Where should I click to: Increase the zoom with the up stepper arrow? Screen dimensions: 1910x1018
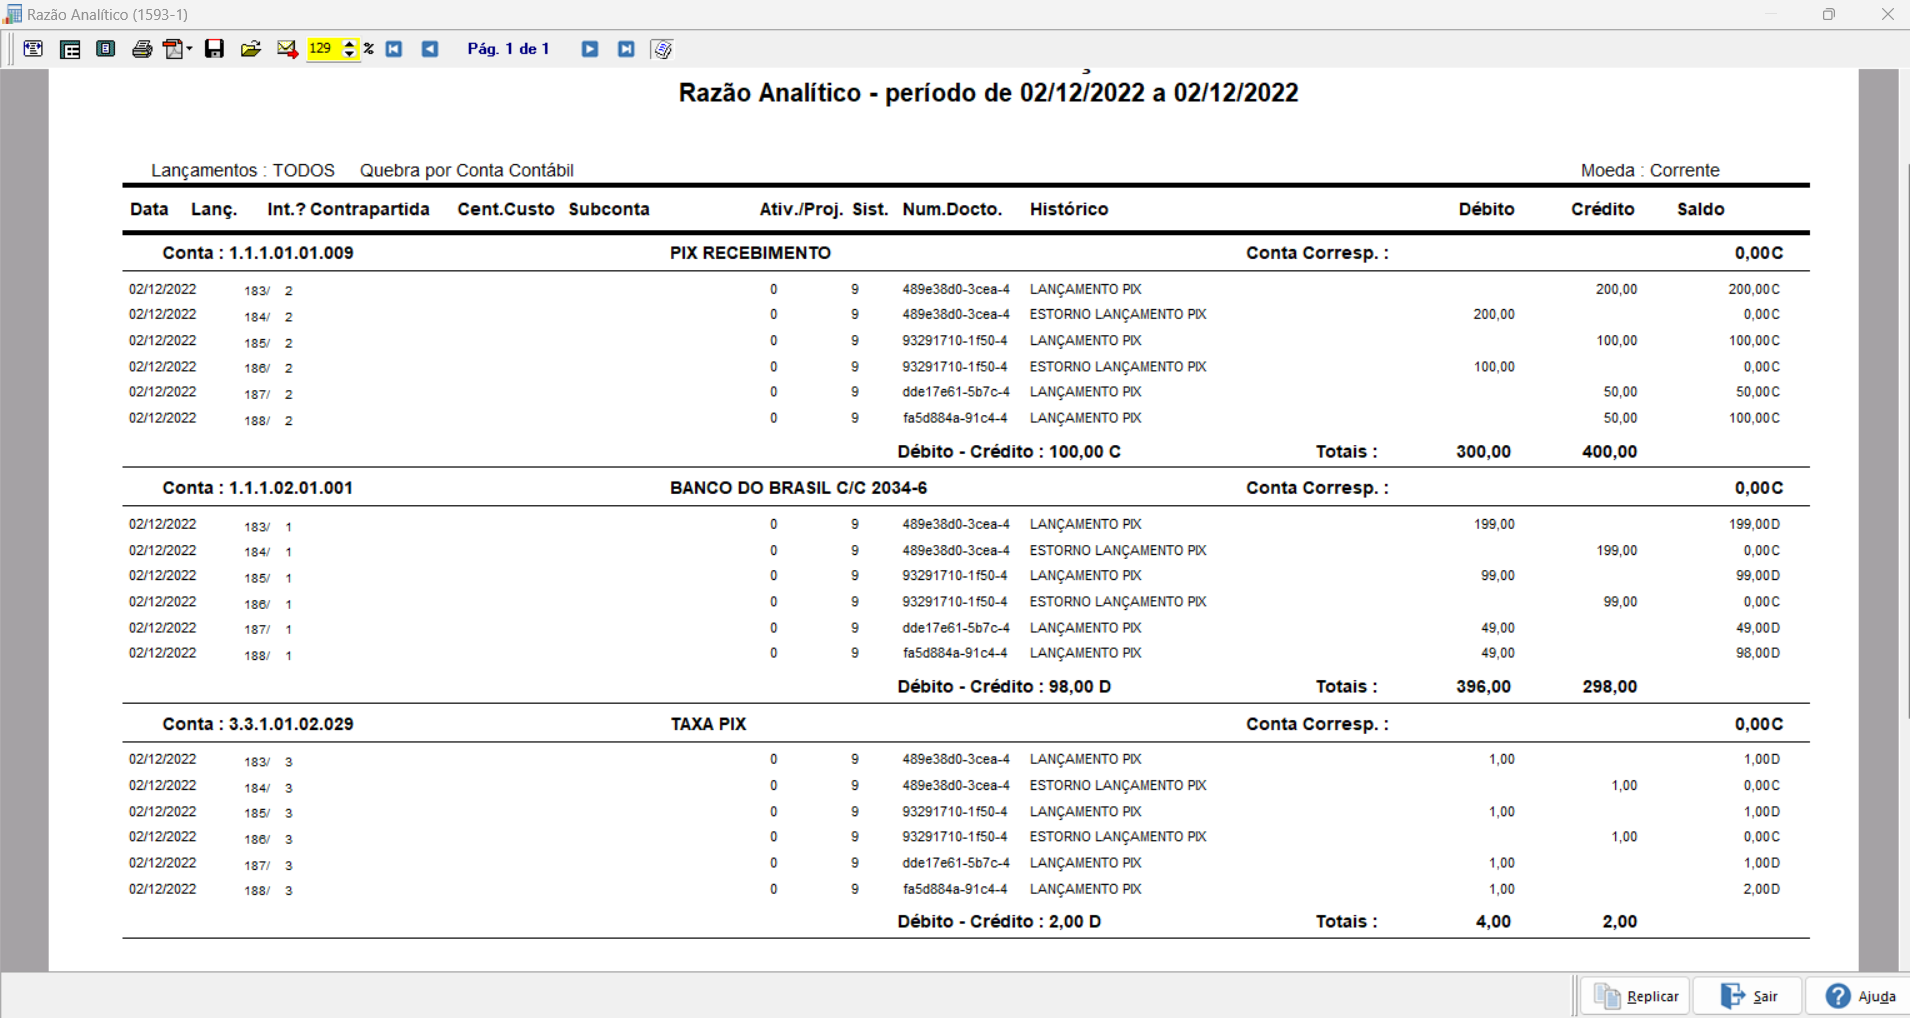[349, 44]
